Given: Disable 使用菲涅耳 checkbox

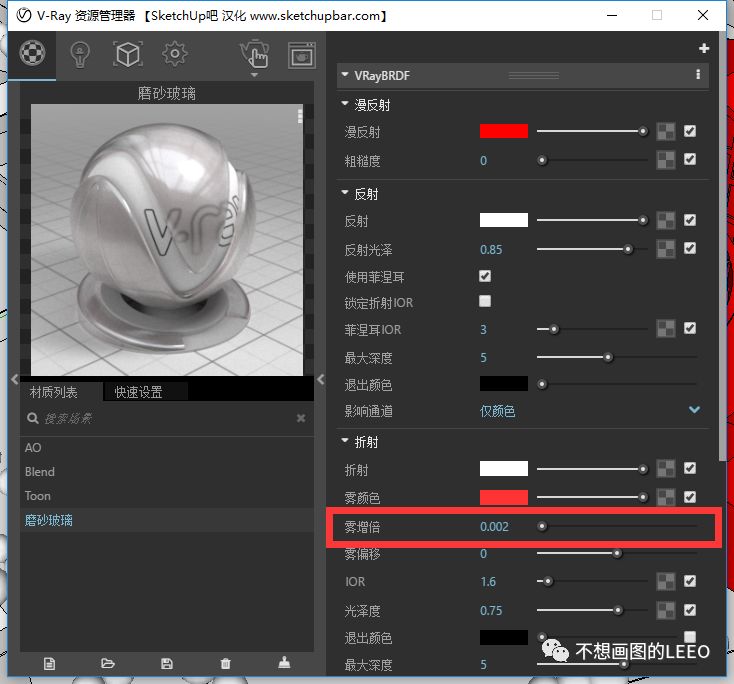Looking at the screenshot, I should [485, 276].
